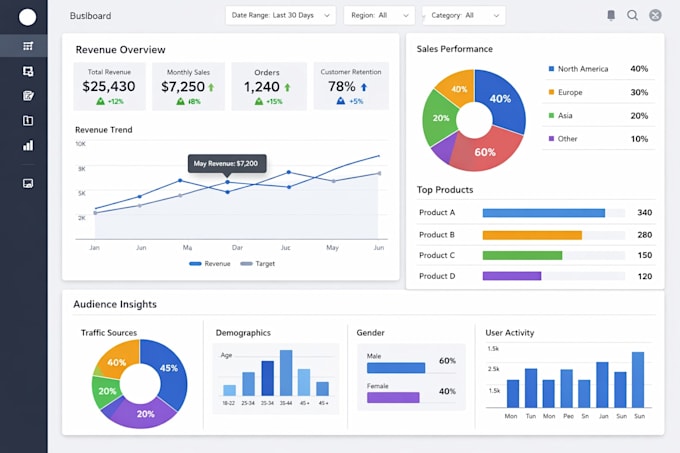680x453 pixels.
Task: Click the Total Revenue $25,430 card
Action: (109, 86)
